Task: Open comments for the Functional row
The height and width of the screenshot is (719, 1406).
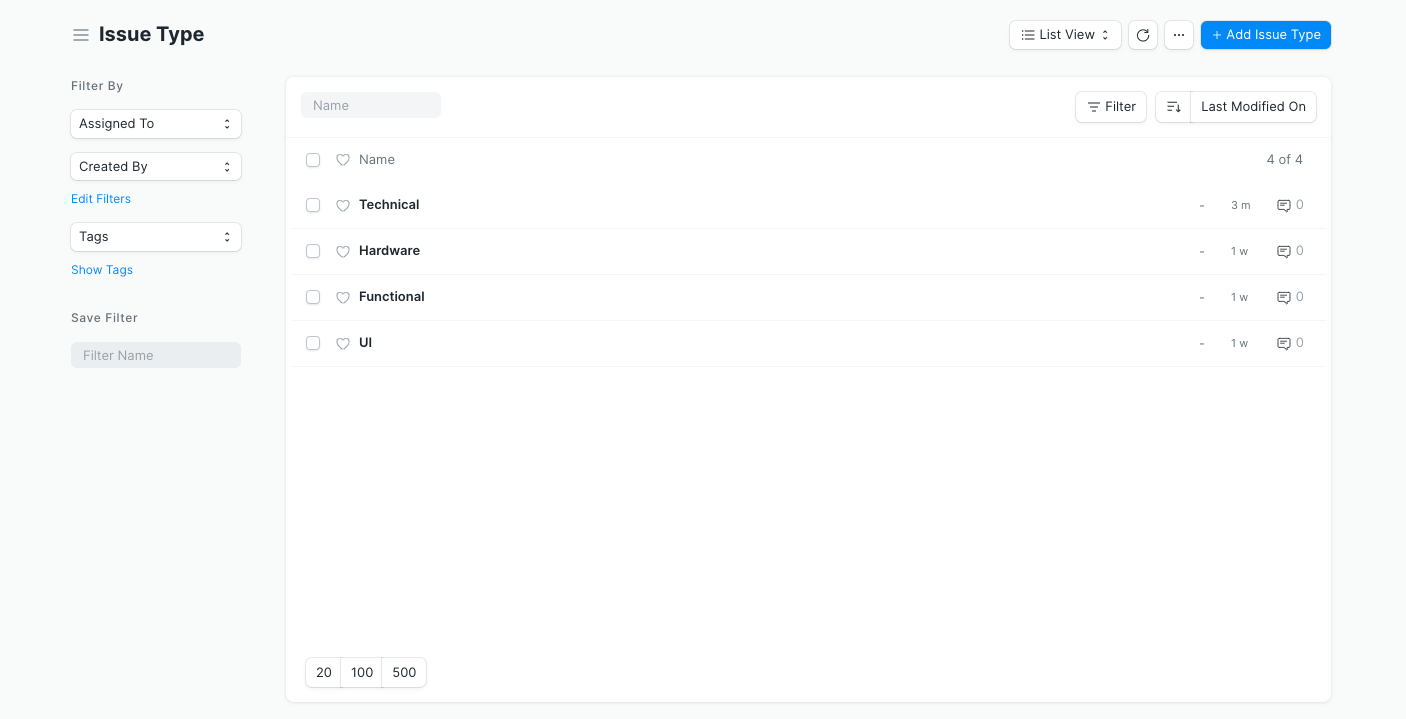Action: click(x=1284, y=297)
